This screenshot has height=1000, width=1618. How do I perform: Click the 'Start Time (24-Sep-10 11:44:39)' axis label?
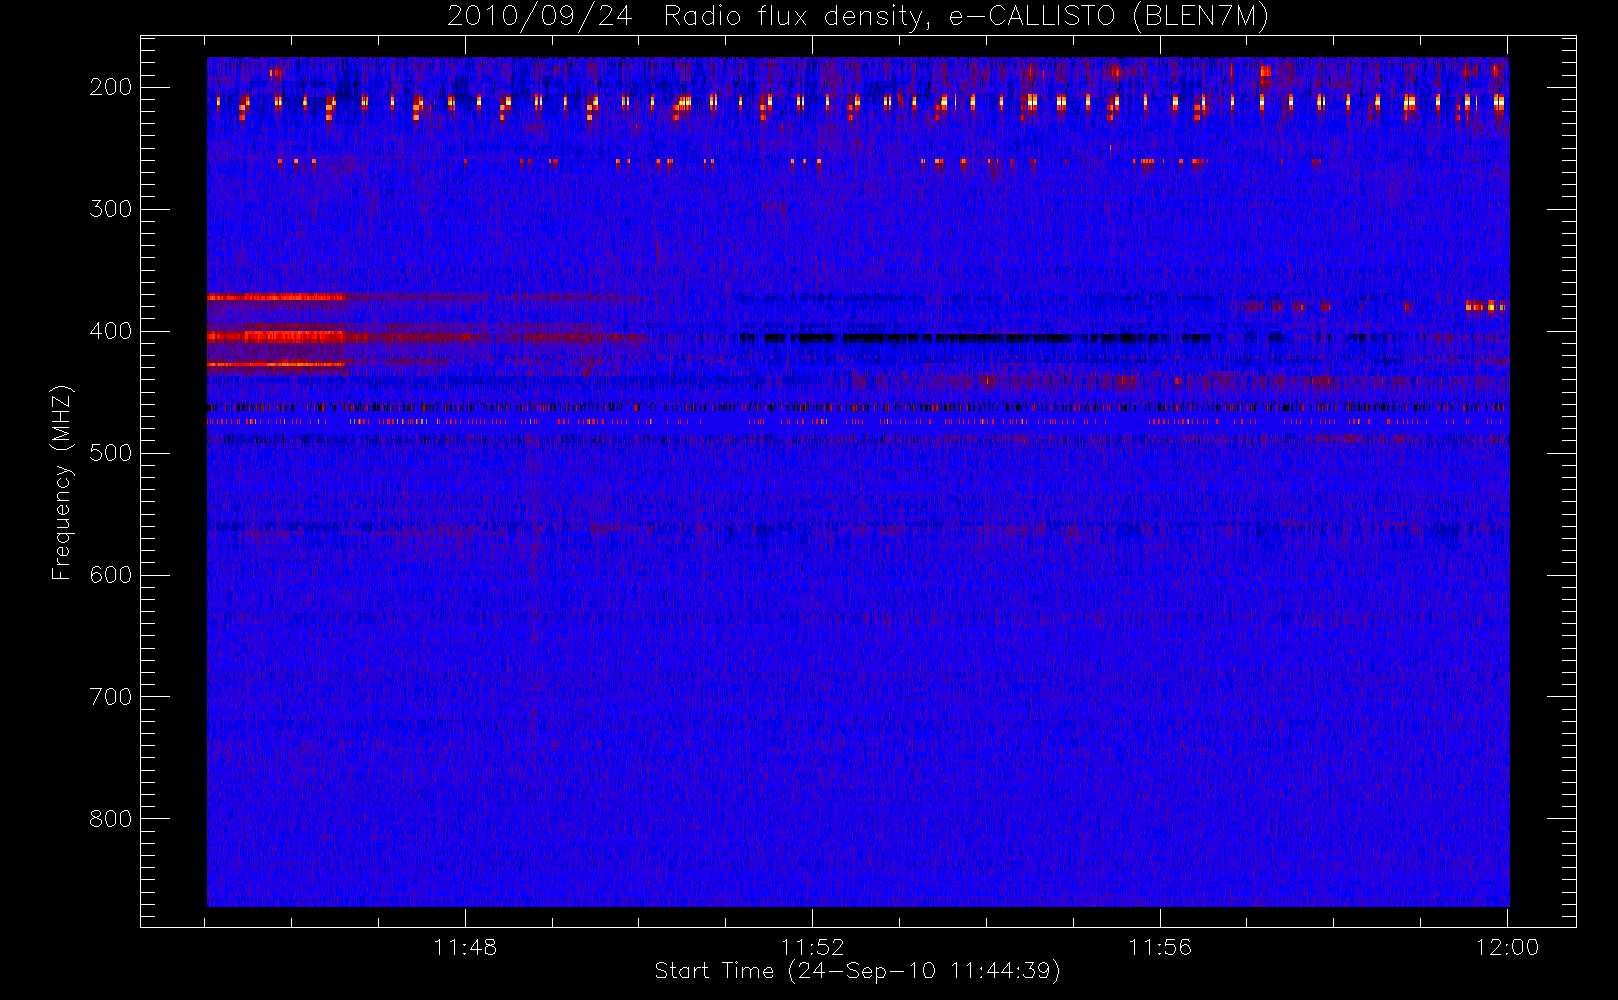click(857, 971)
